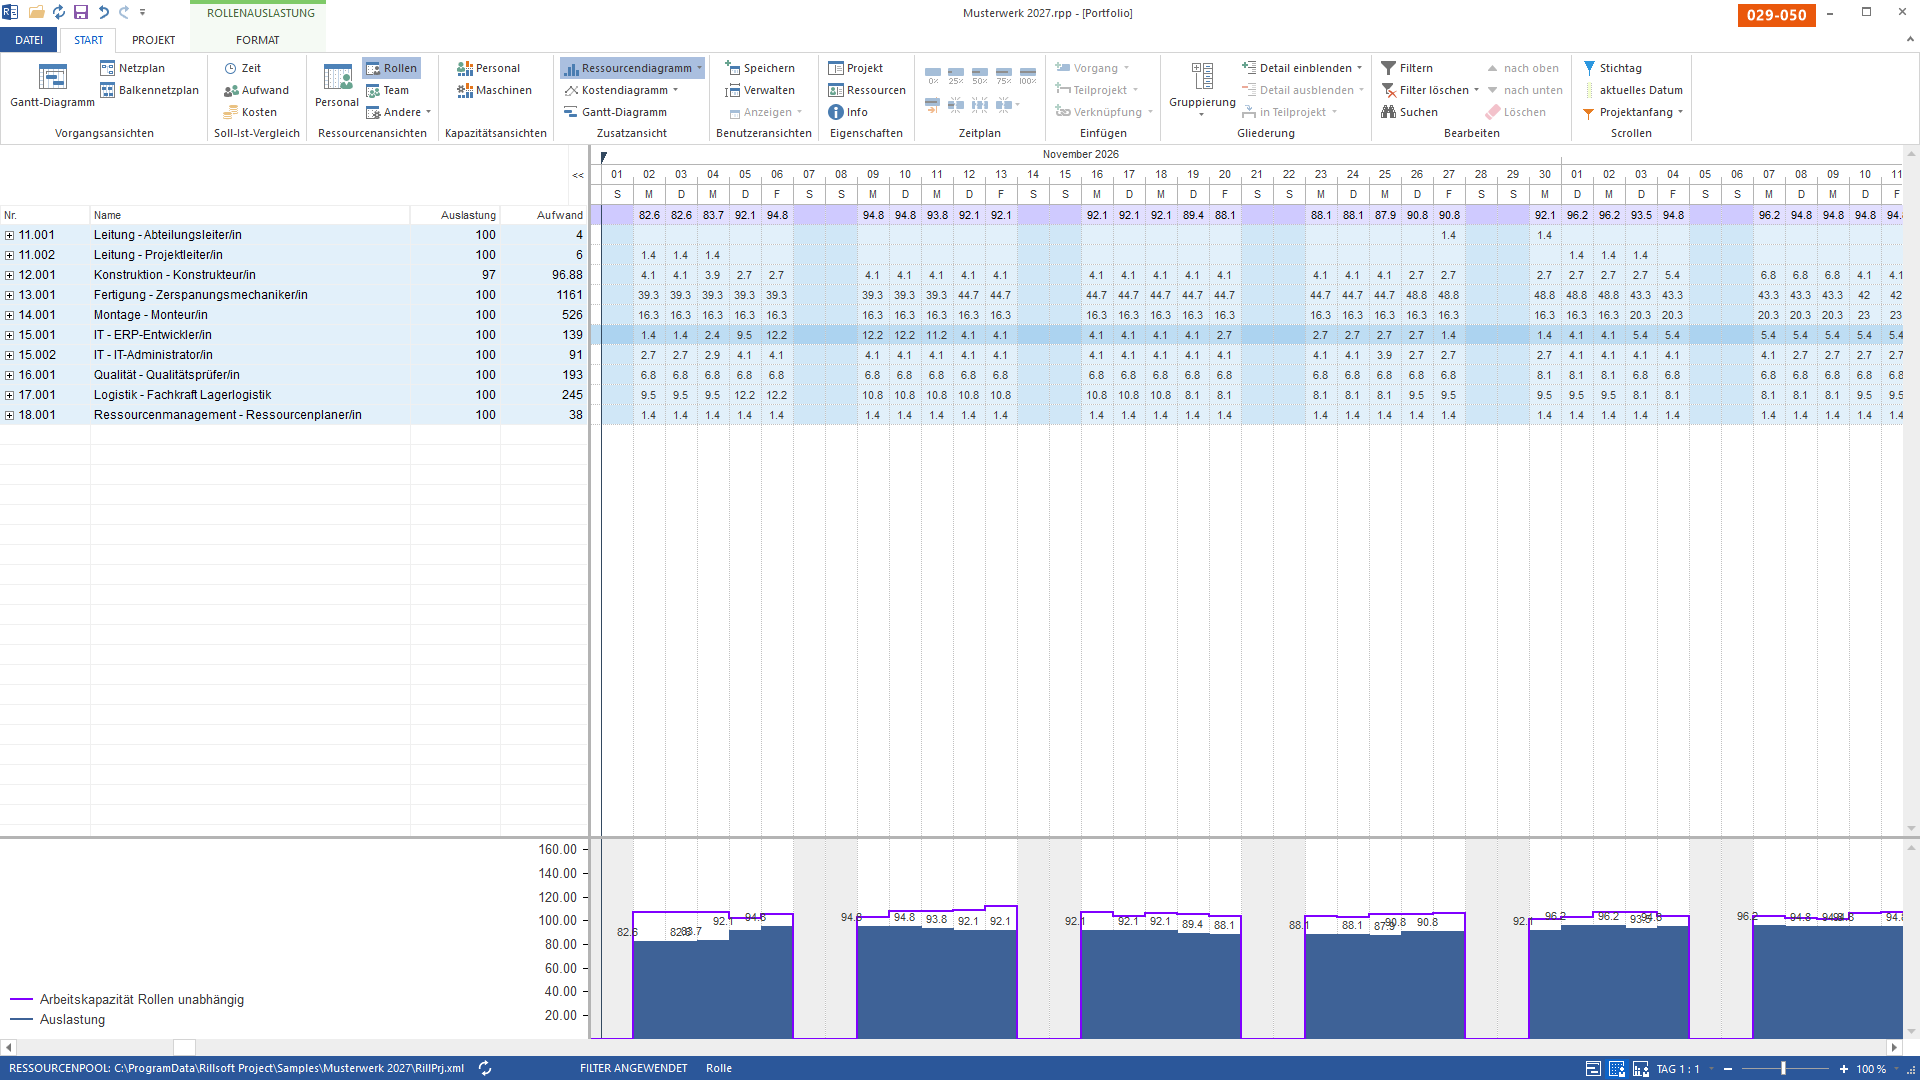
Task: Click the Kosten comparison icon
Action: [x=230, y=112]
